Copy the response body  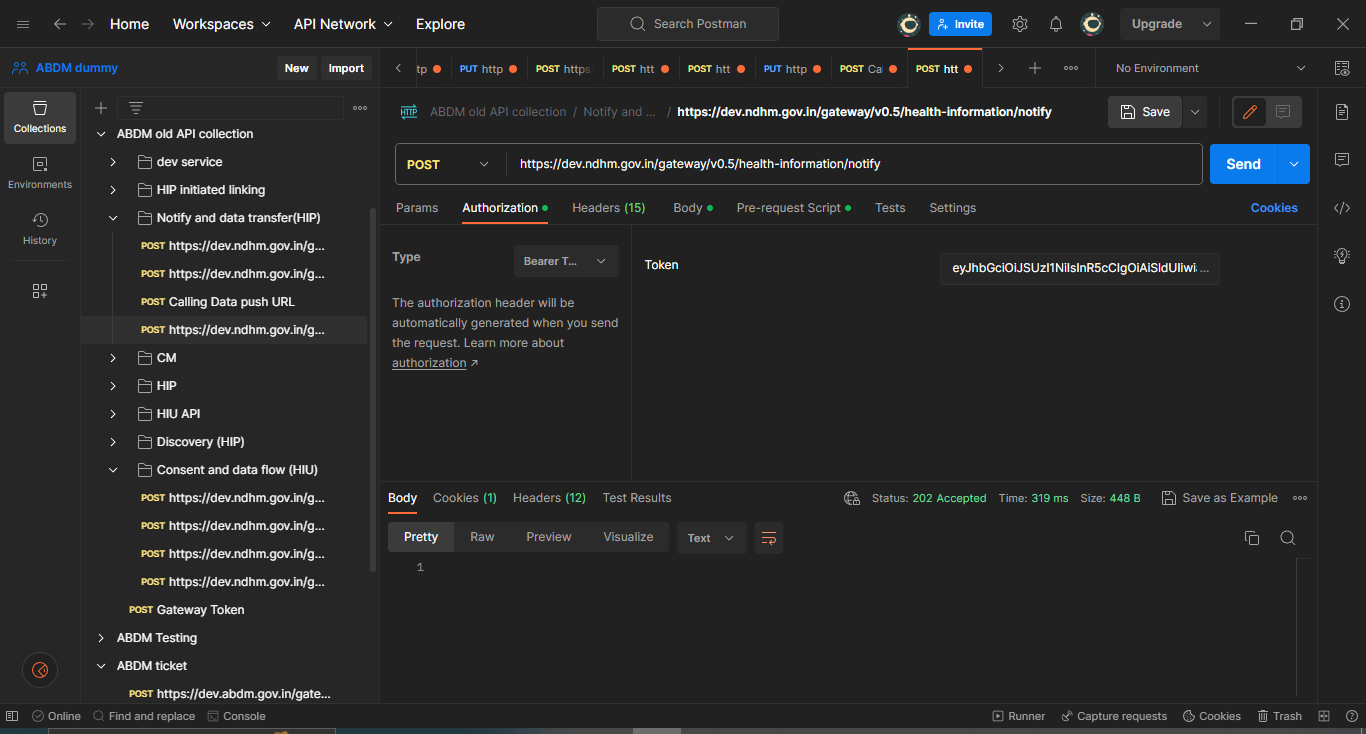point(1252,538)
